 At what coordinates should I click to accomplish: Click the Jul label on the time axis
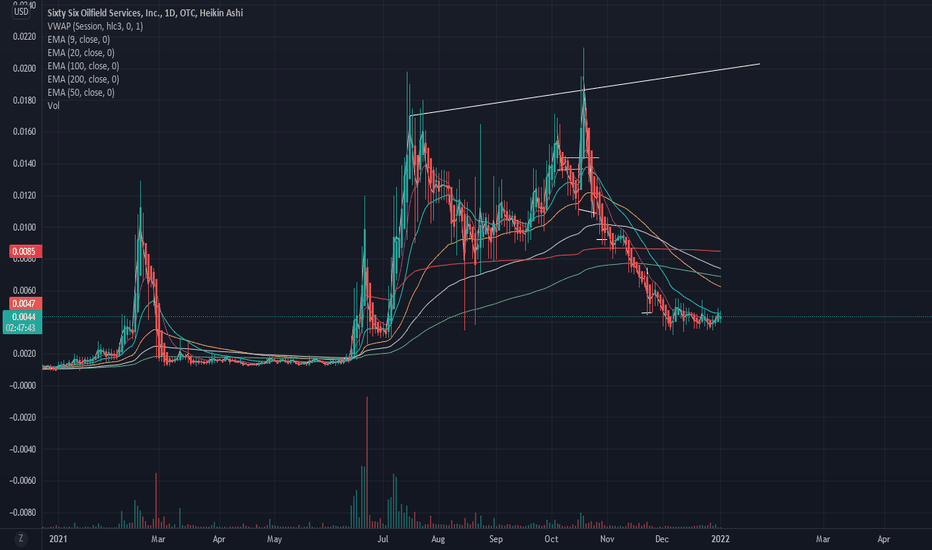383,539
